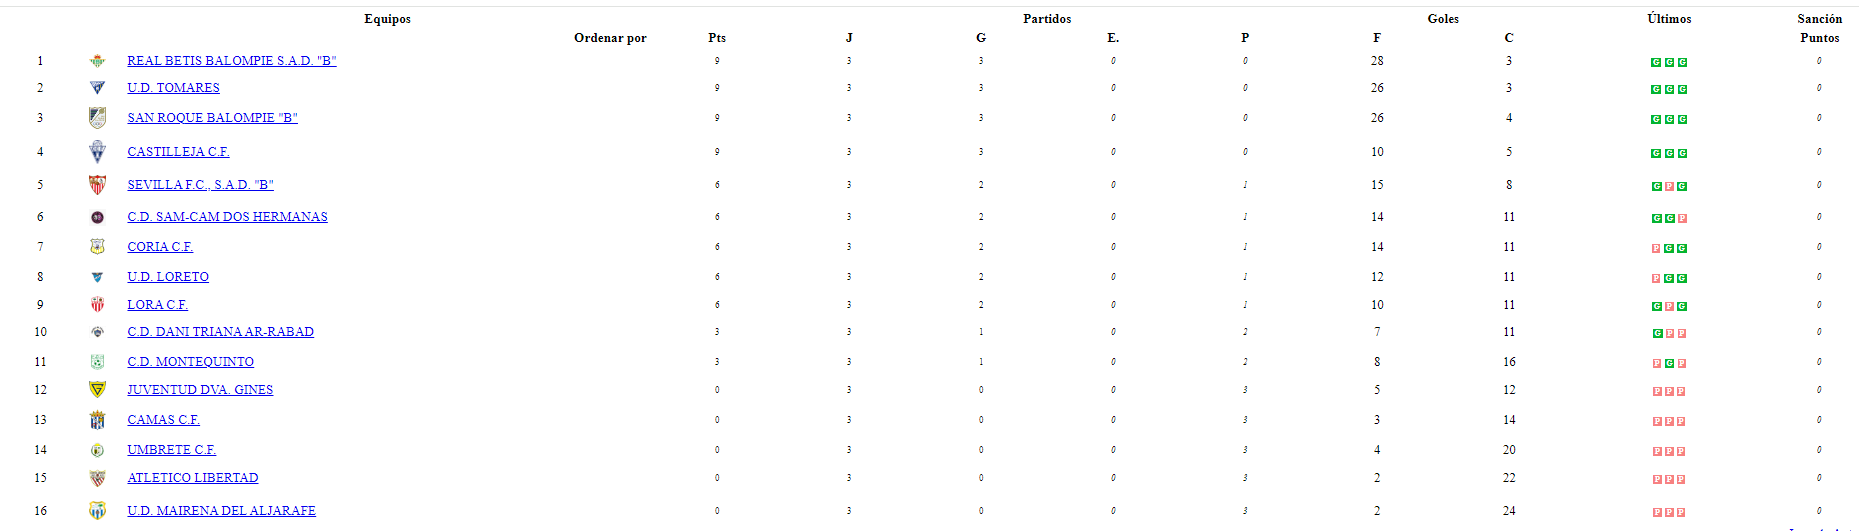Click Betis B's last-results green indicators
1859x531 pixels.
pos(1669,62)
